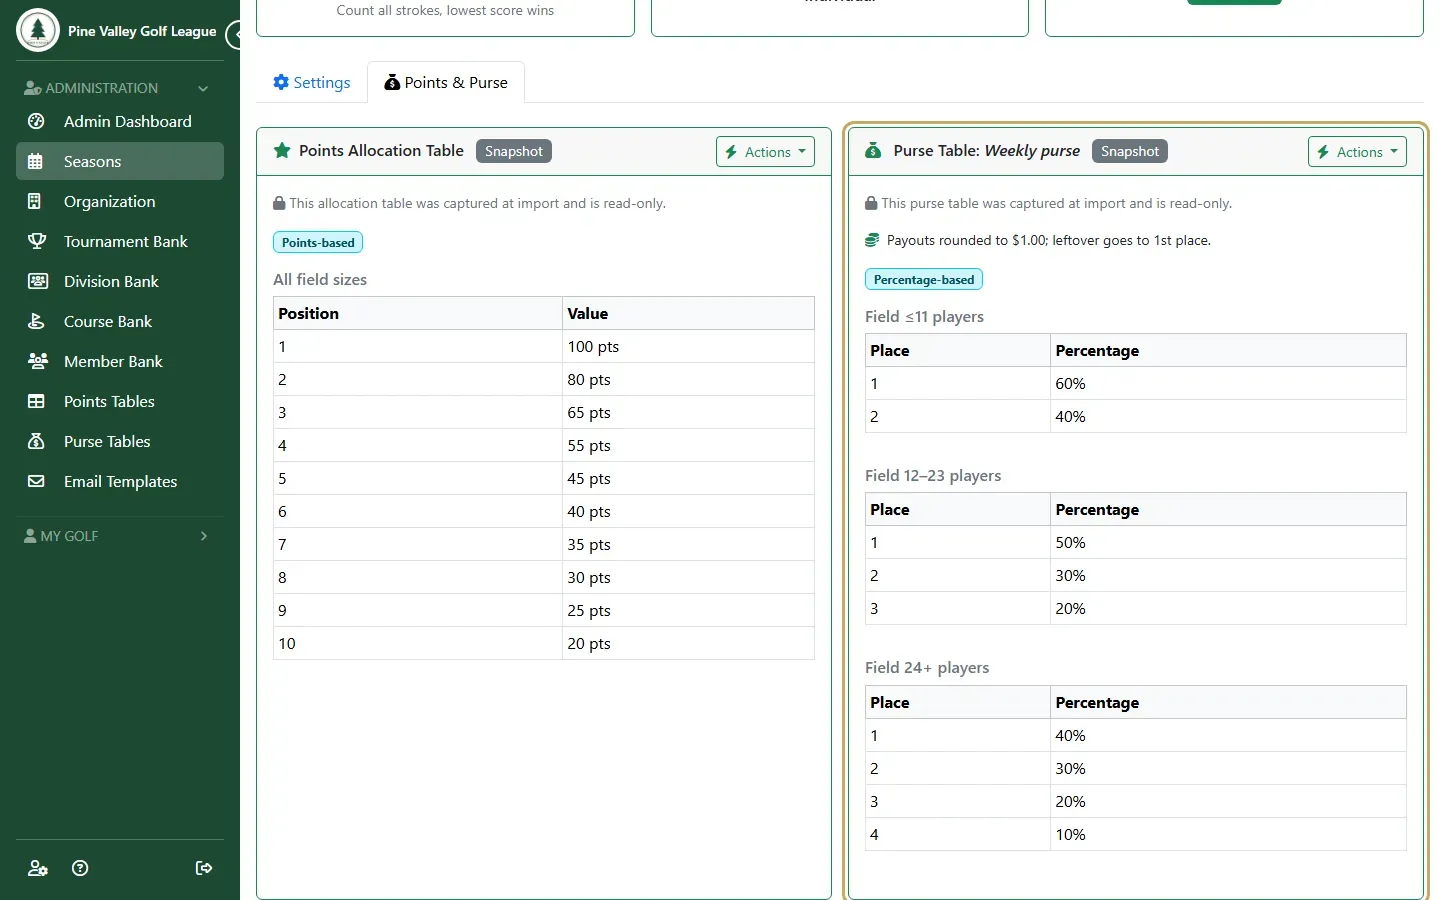Click the sign out icon
Image resolution: width=1440 pixels, height=900 pixels.
204,868
